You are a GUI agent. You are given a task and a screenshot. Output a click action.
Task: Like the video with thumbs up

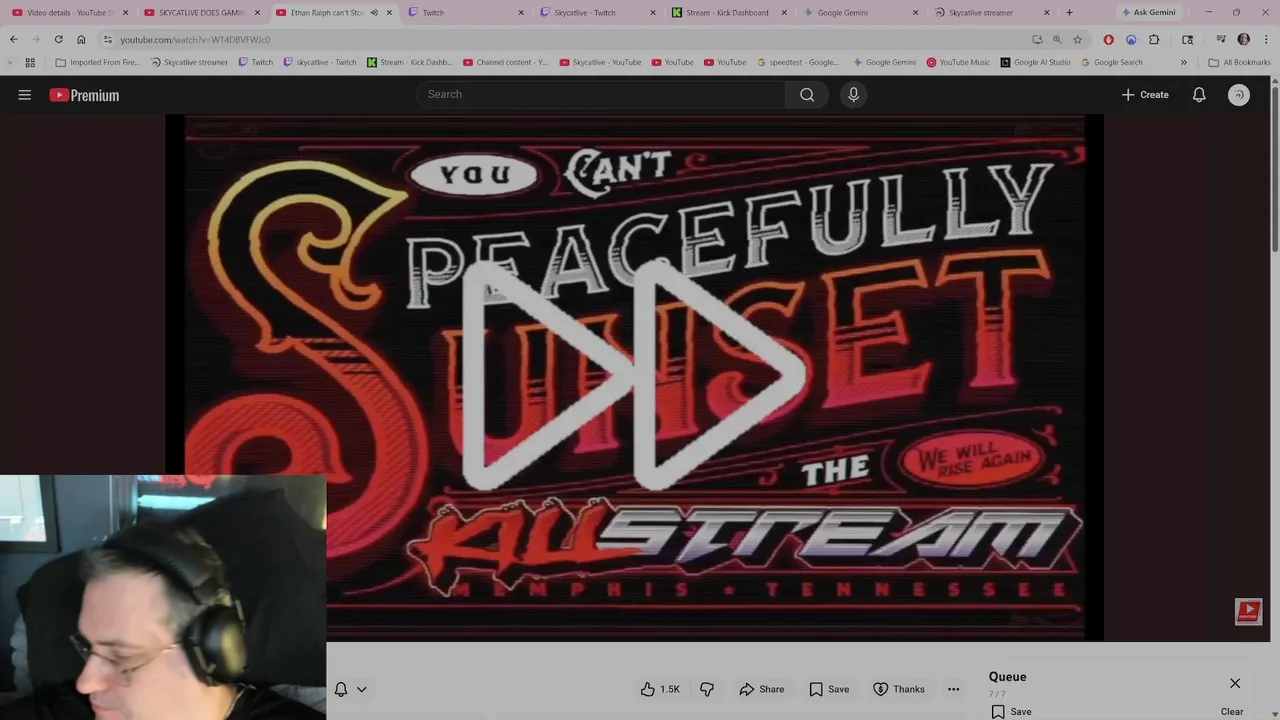(x=660, y=689)
